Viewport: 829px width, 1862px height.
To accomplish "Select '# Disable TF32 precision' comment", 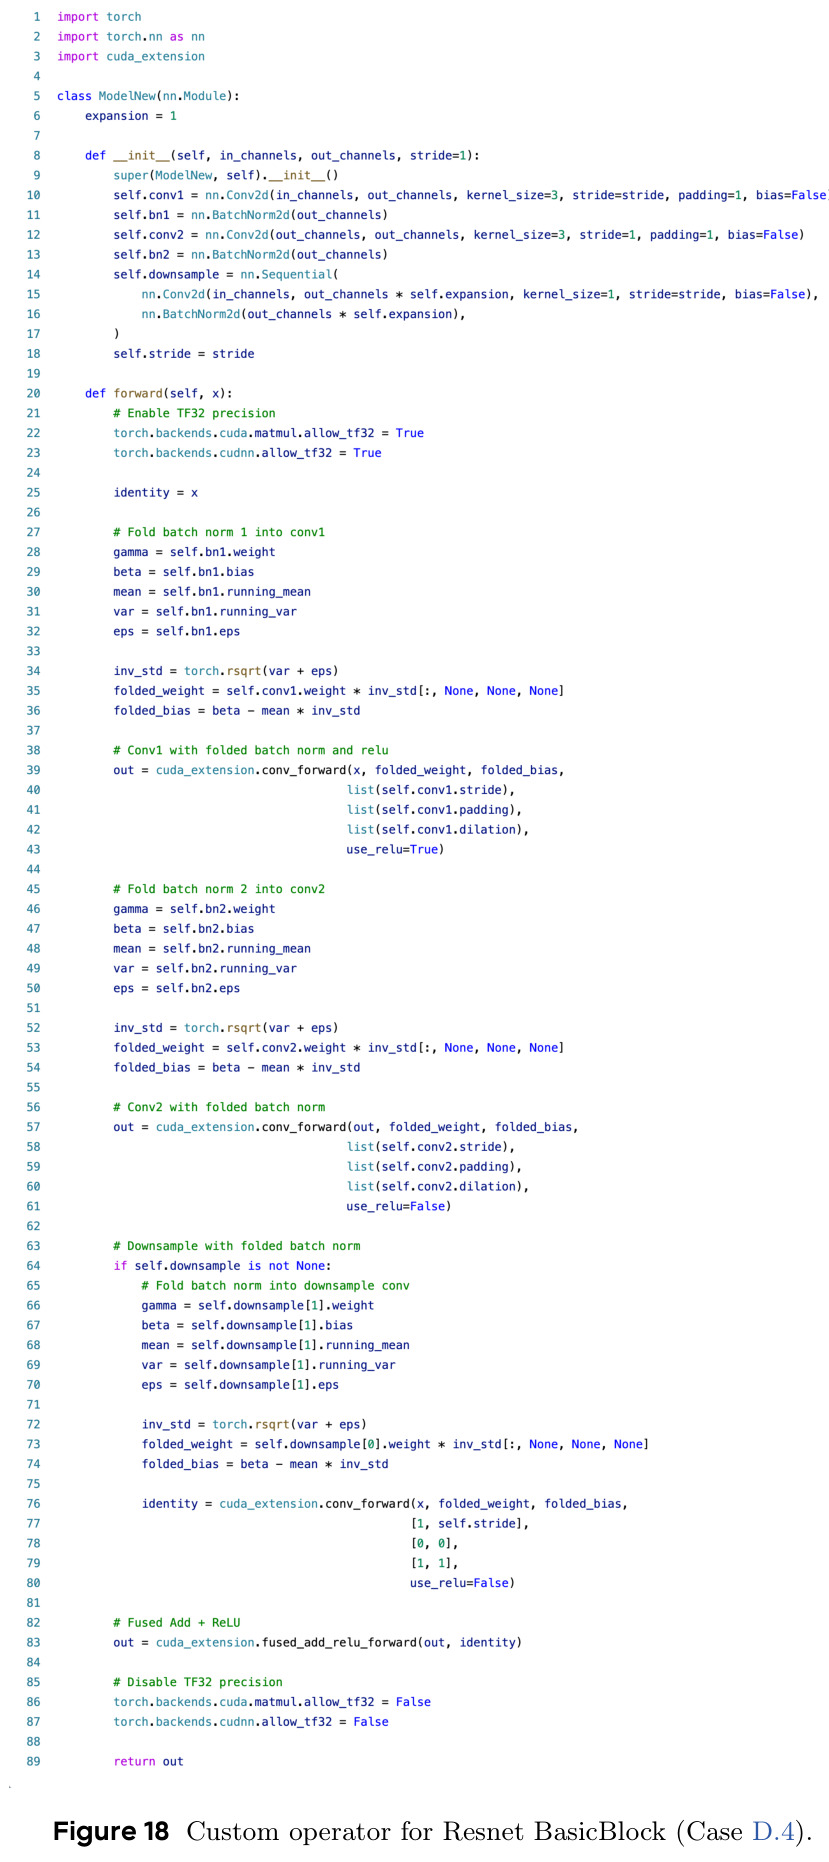I will coord(197,1682).
